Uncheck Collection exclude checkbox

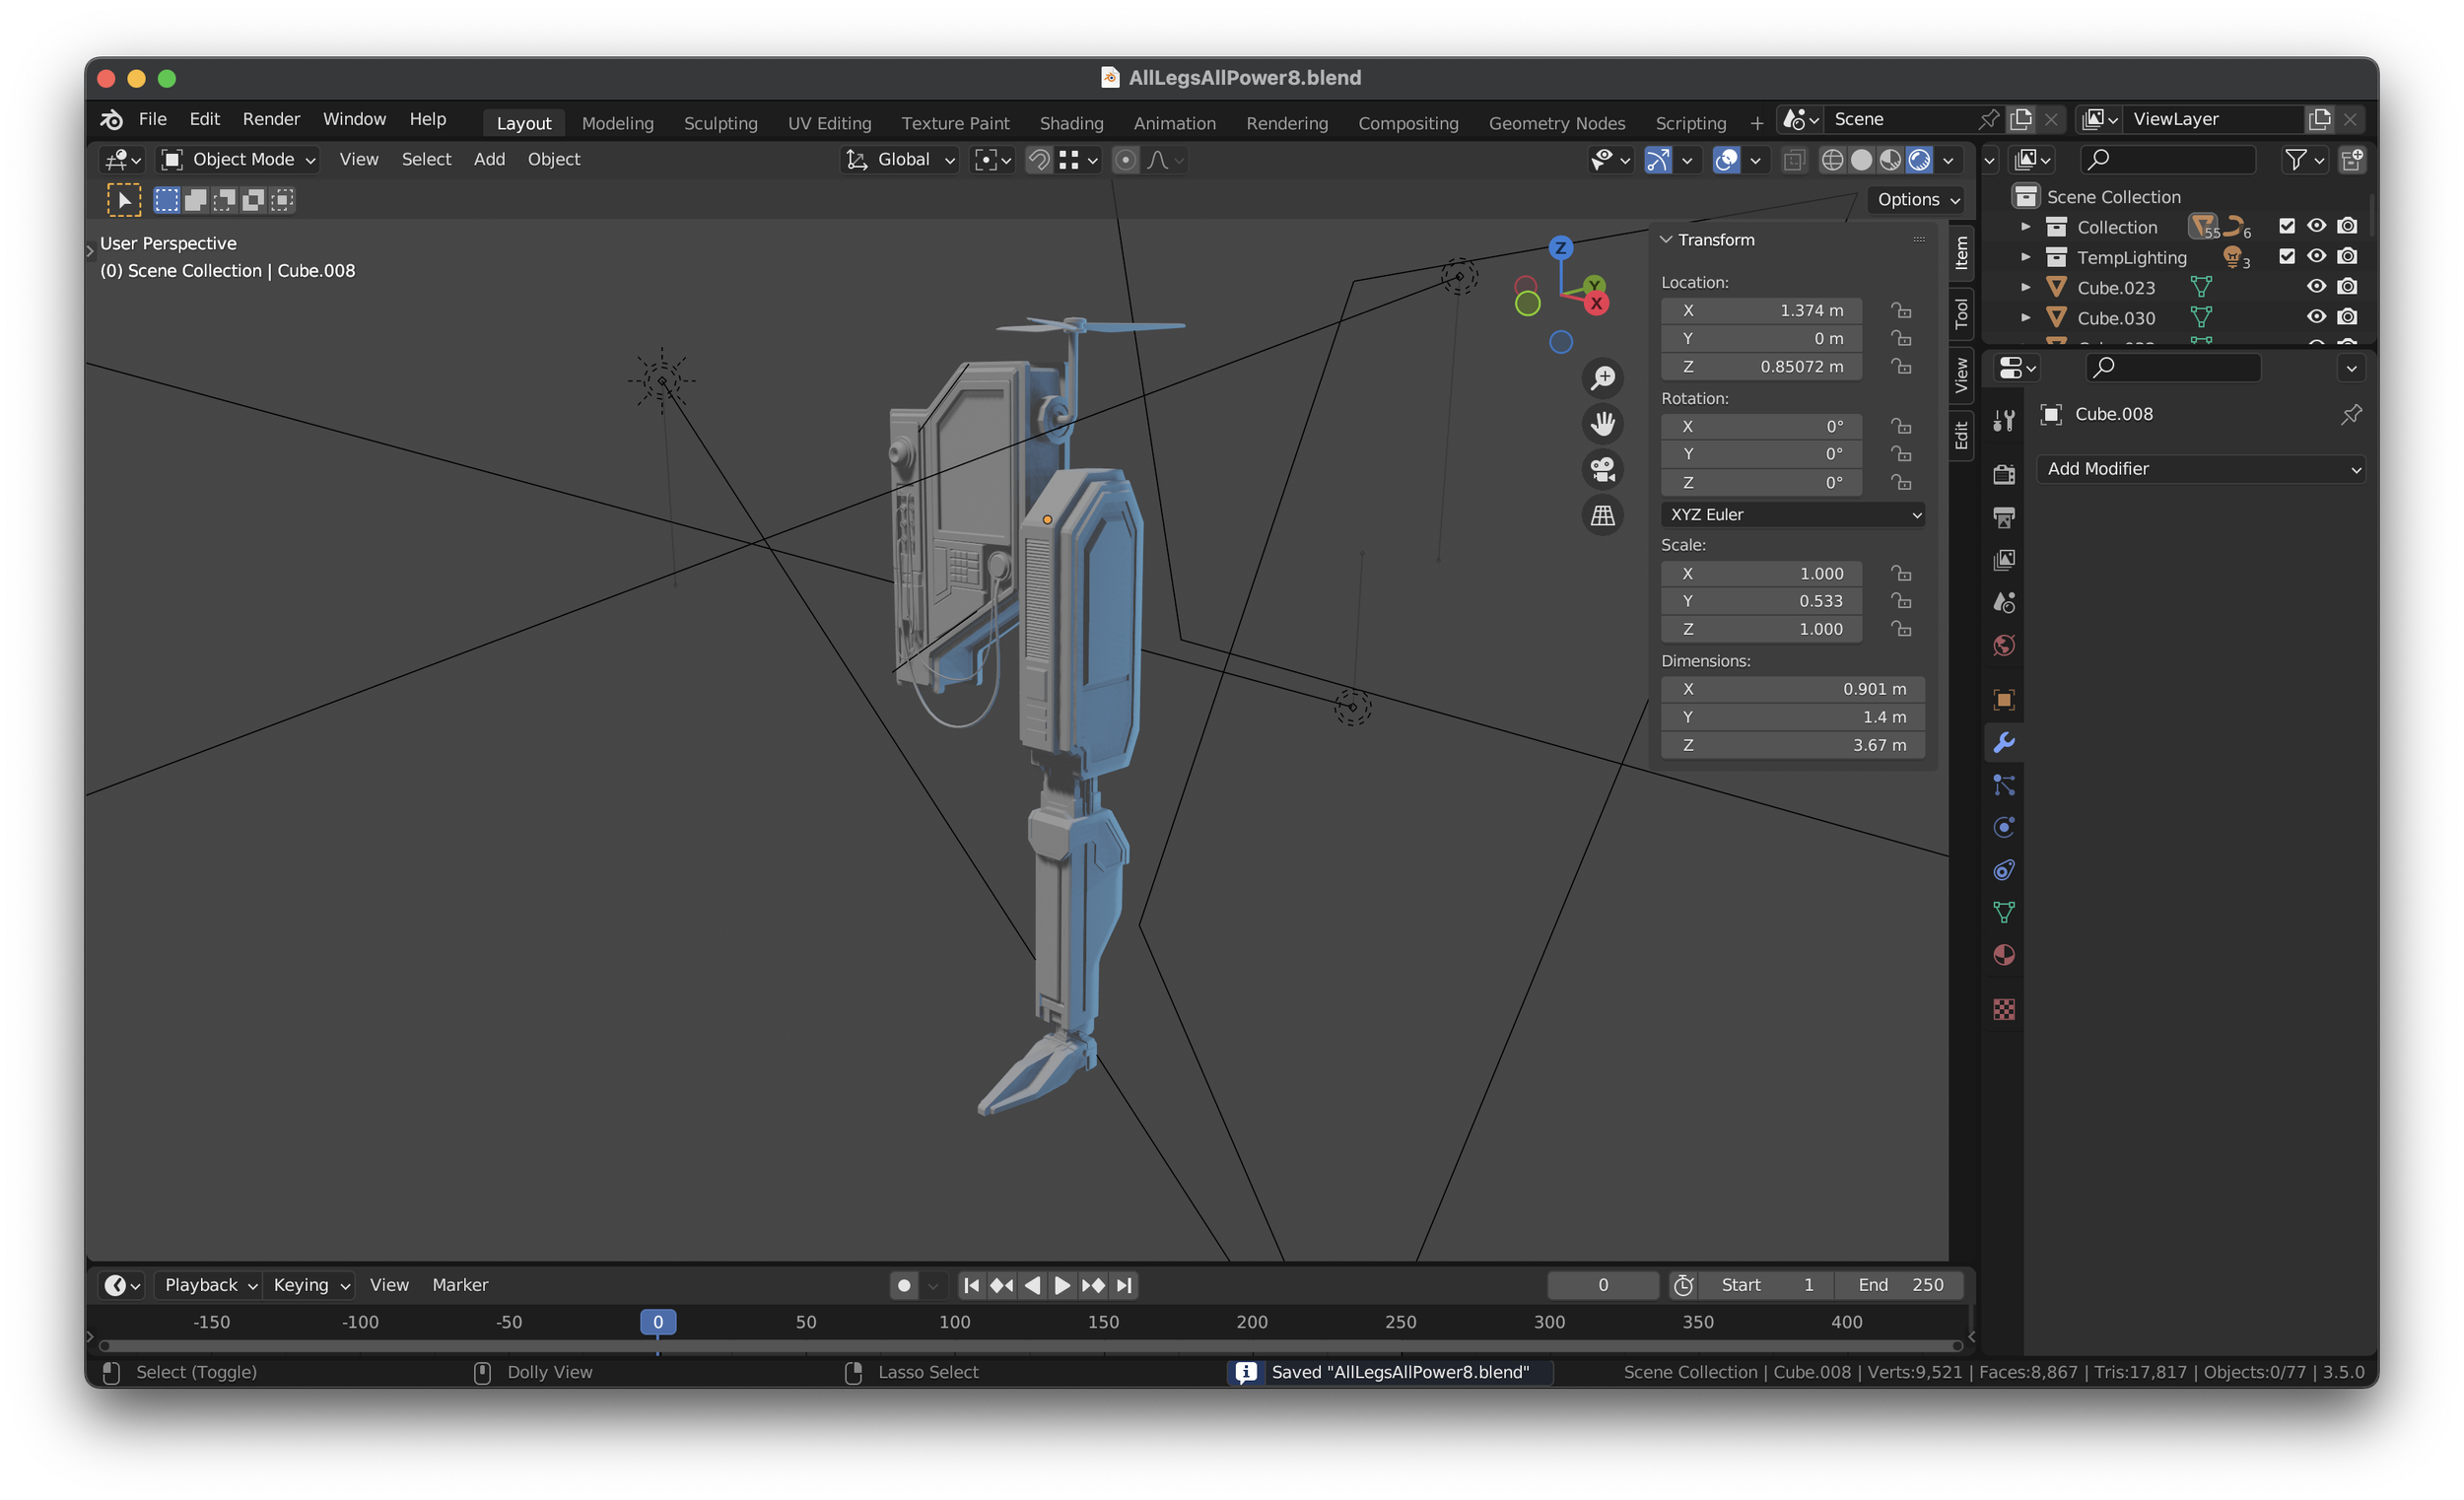pos(2286,226)
